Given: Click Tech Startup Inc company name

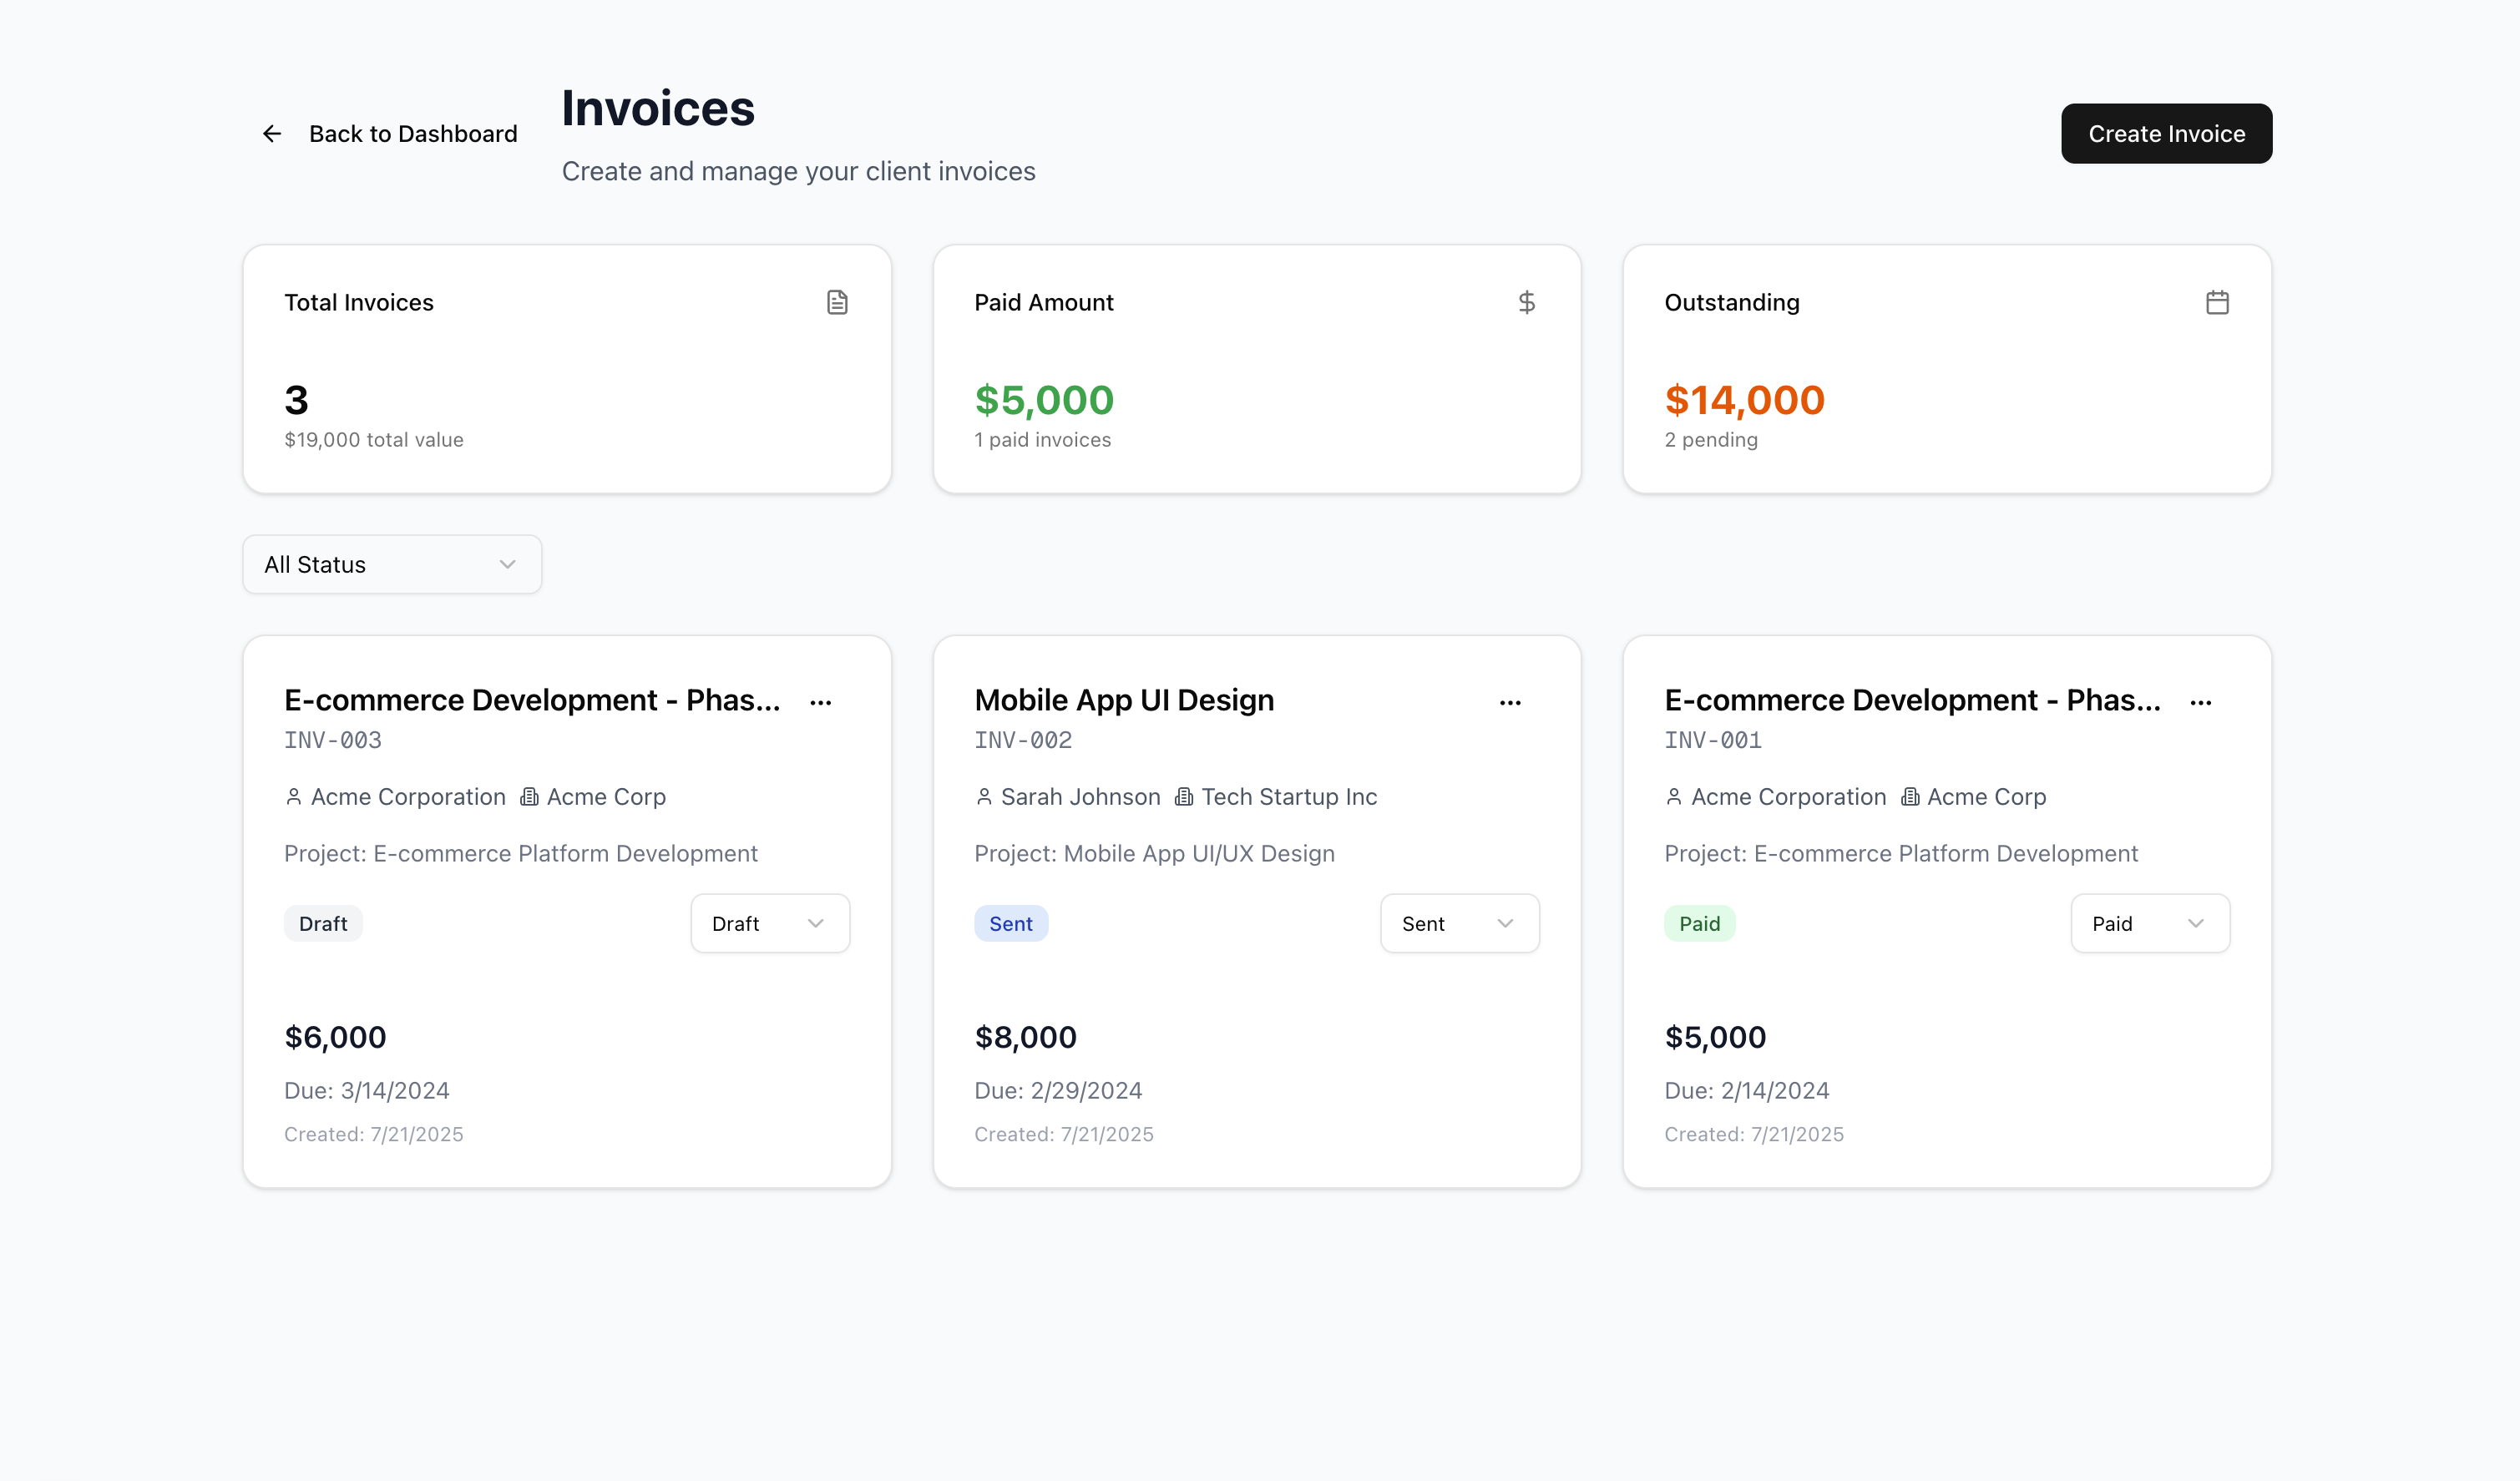Looking at the screenshot, I should [1289, 797].
